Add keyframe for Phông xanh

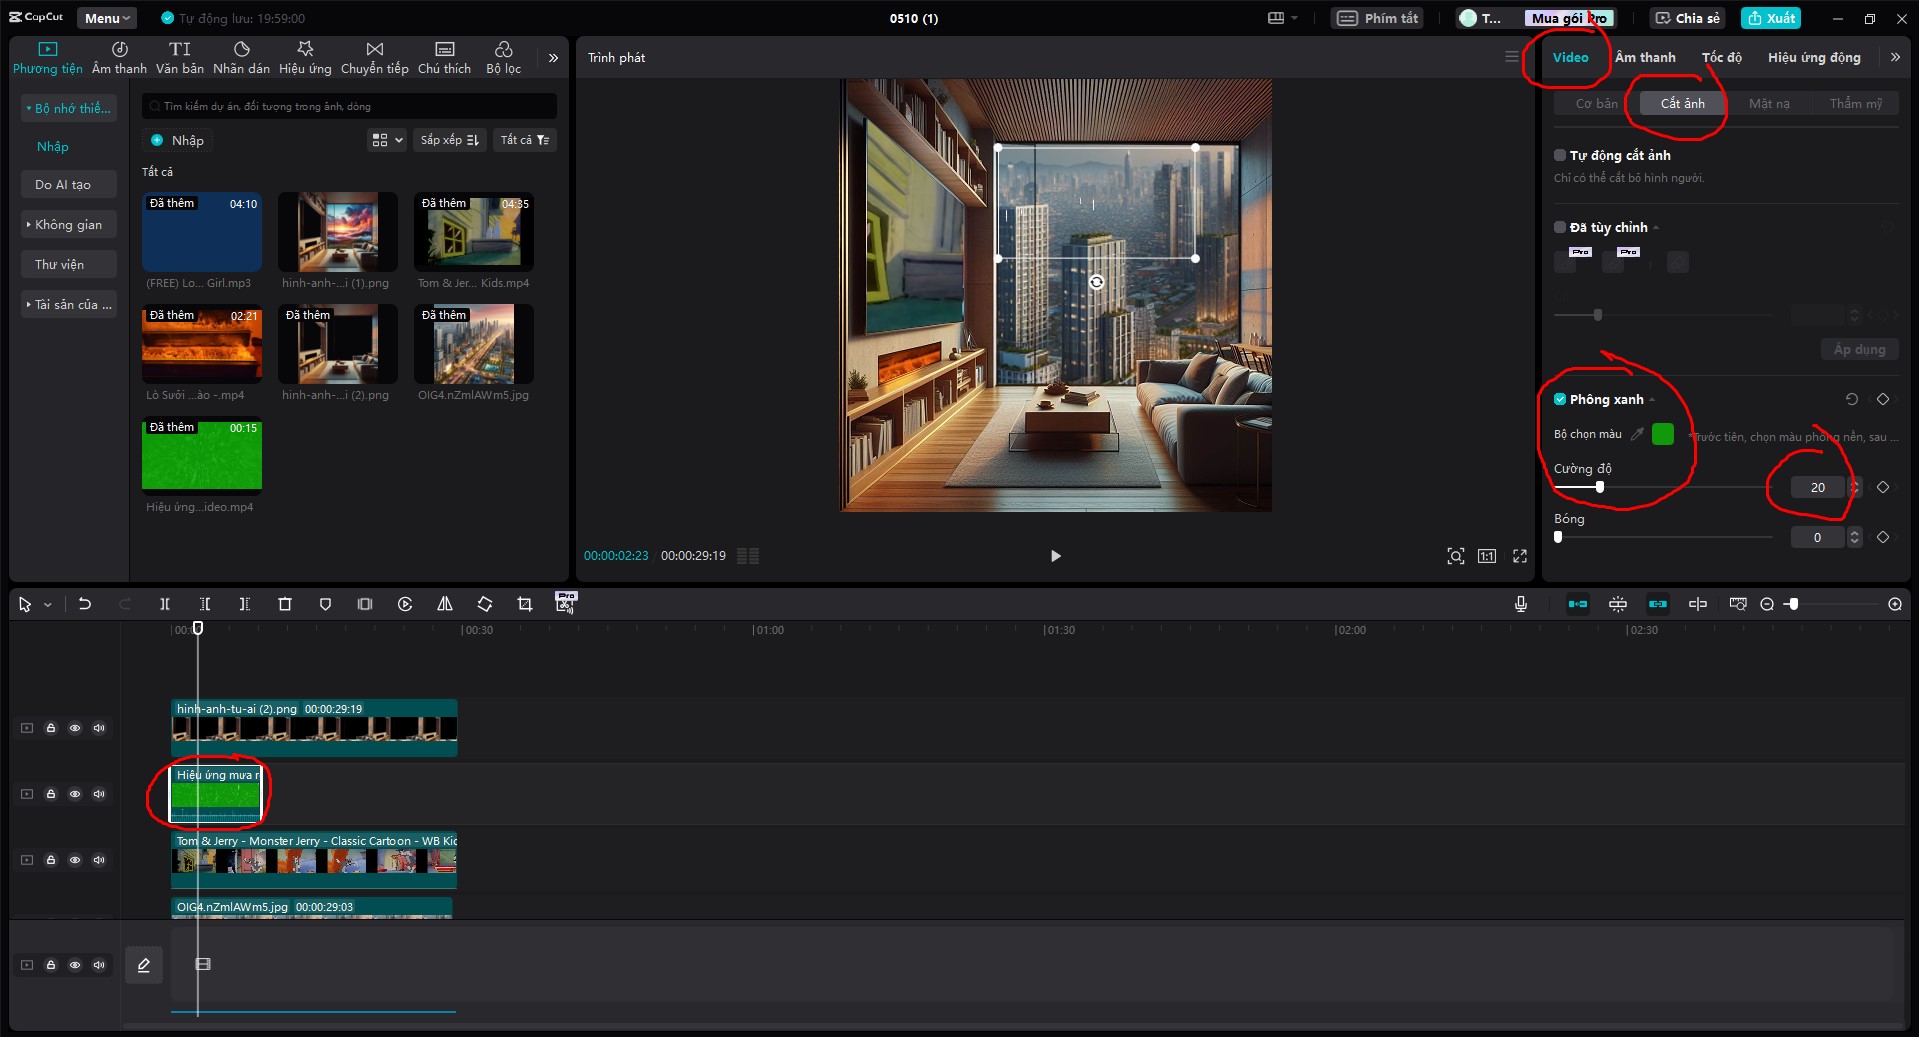click(1883, 399)
